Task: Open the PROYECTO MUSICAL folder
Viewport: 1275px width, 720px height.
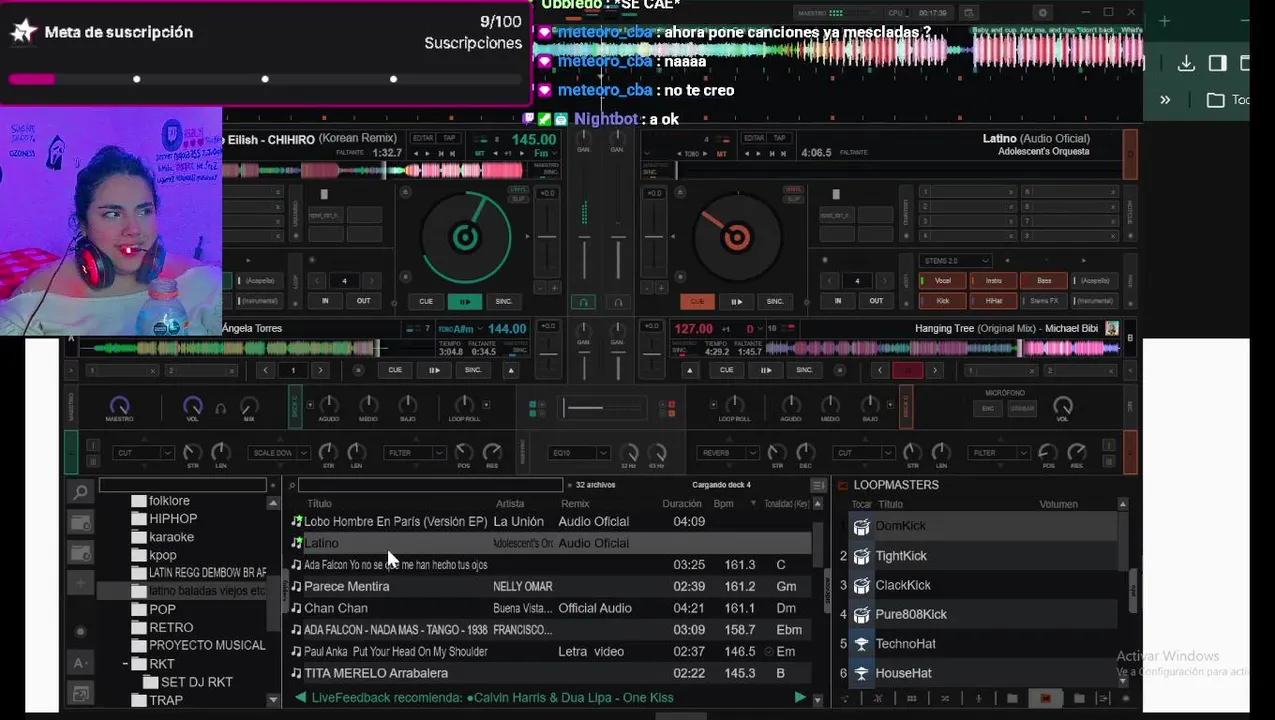Action: [x=207, y=646]
